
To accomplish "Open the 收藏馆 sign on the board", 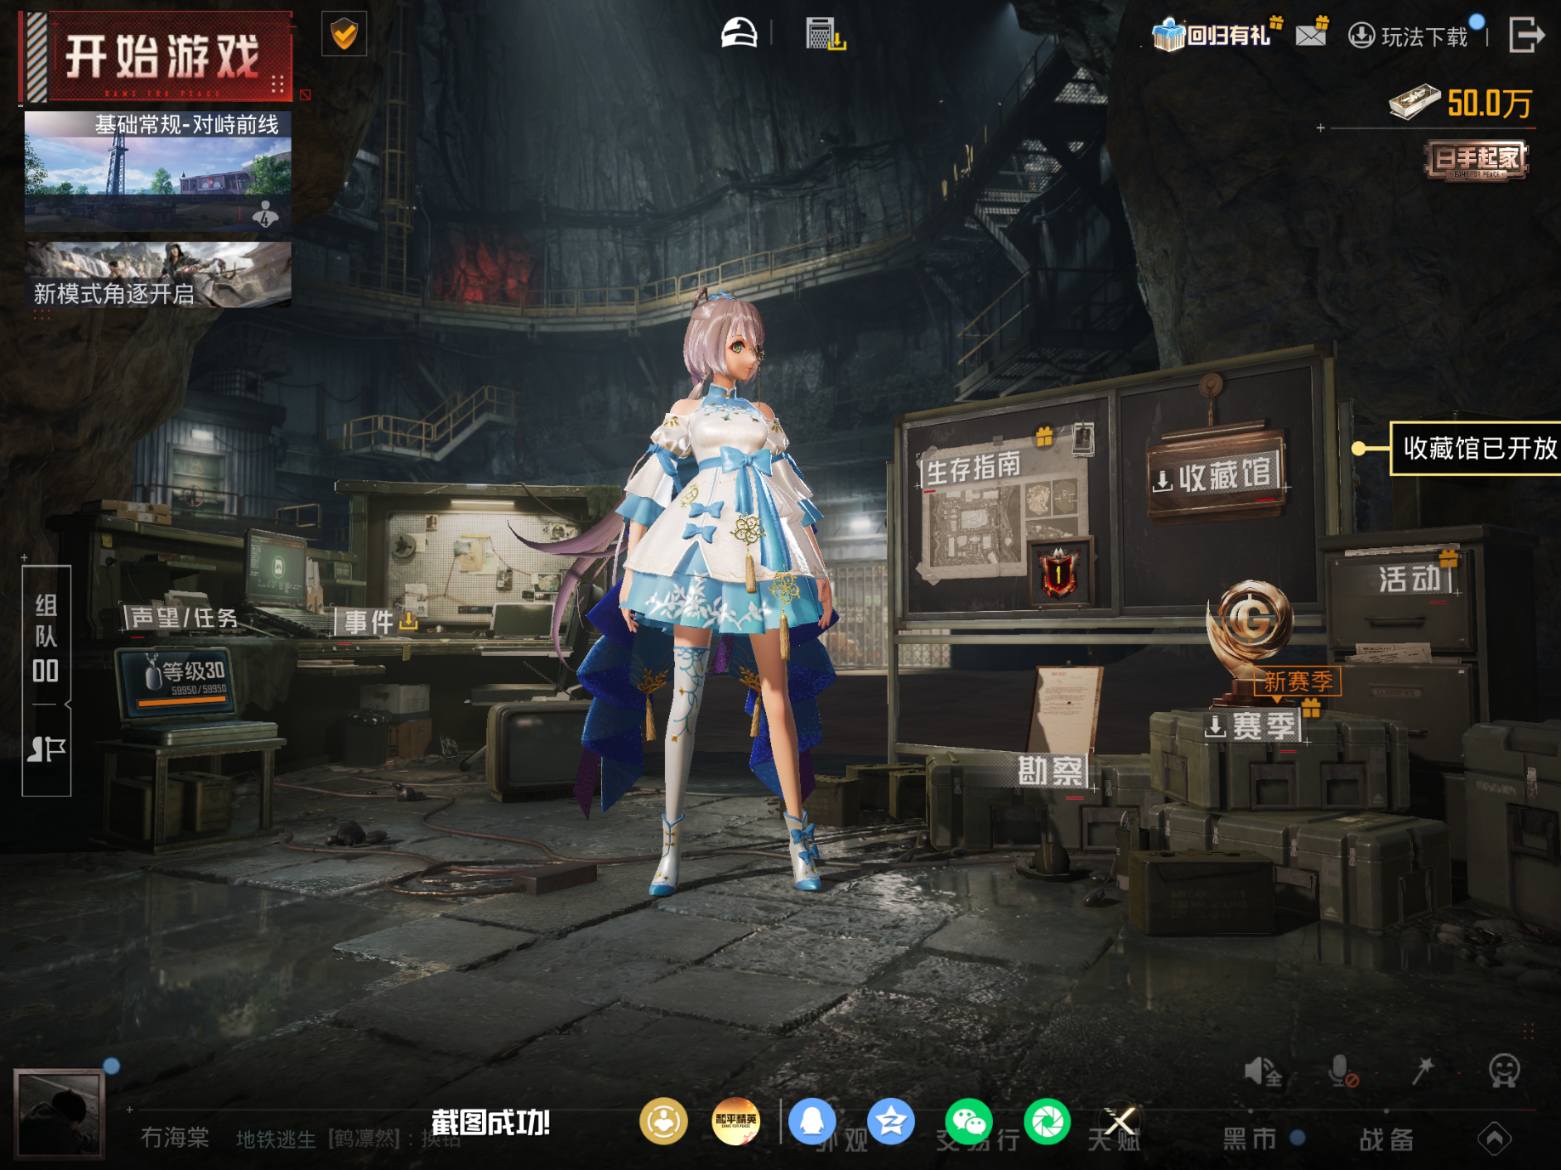I will tap(1216, 476).
